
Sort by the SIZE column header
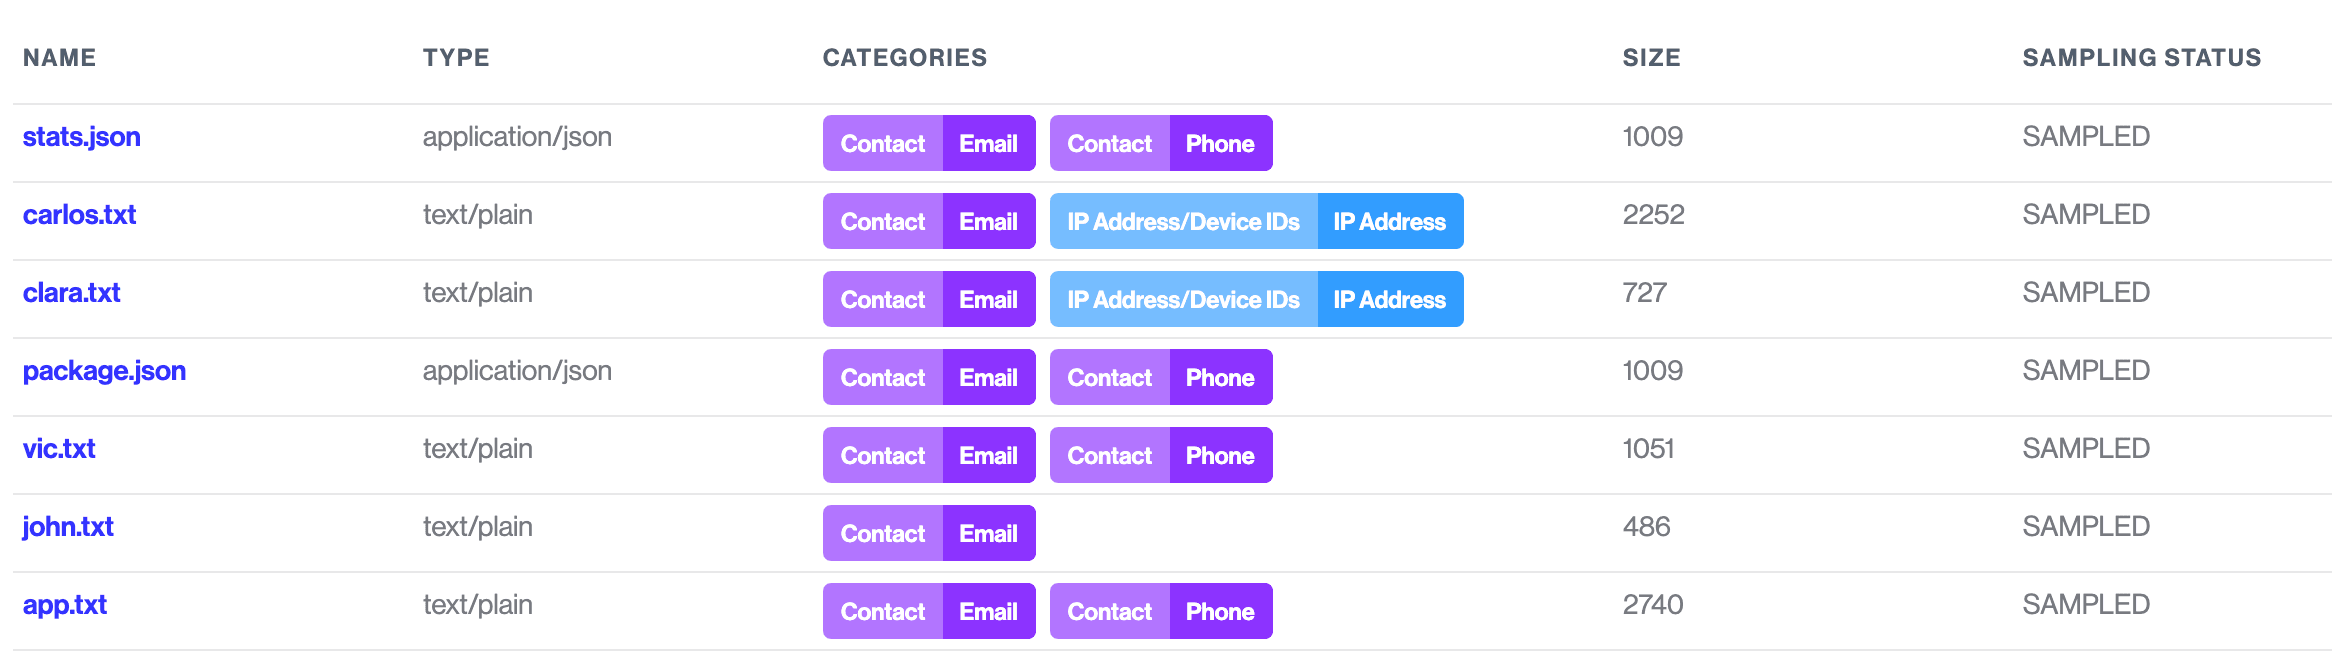click(1650, 57)
